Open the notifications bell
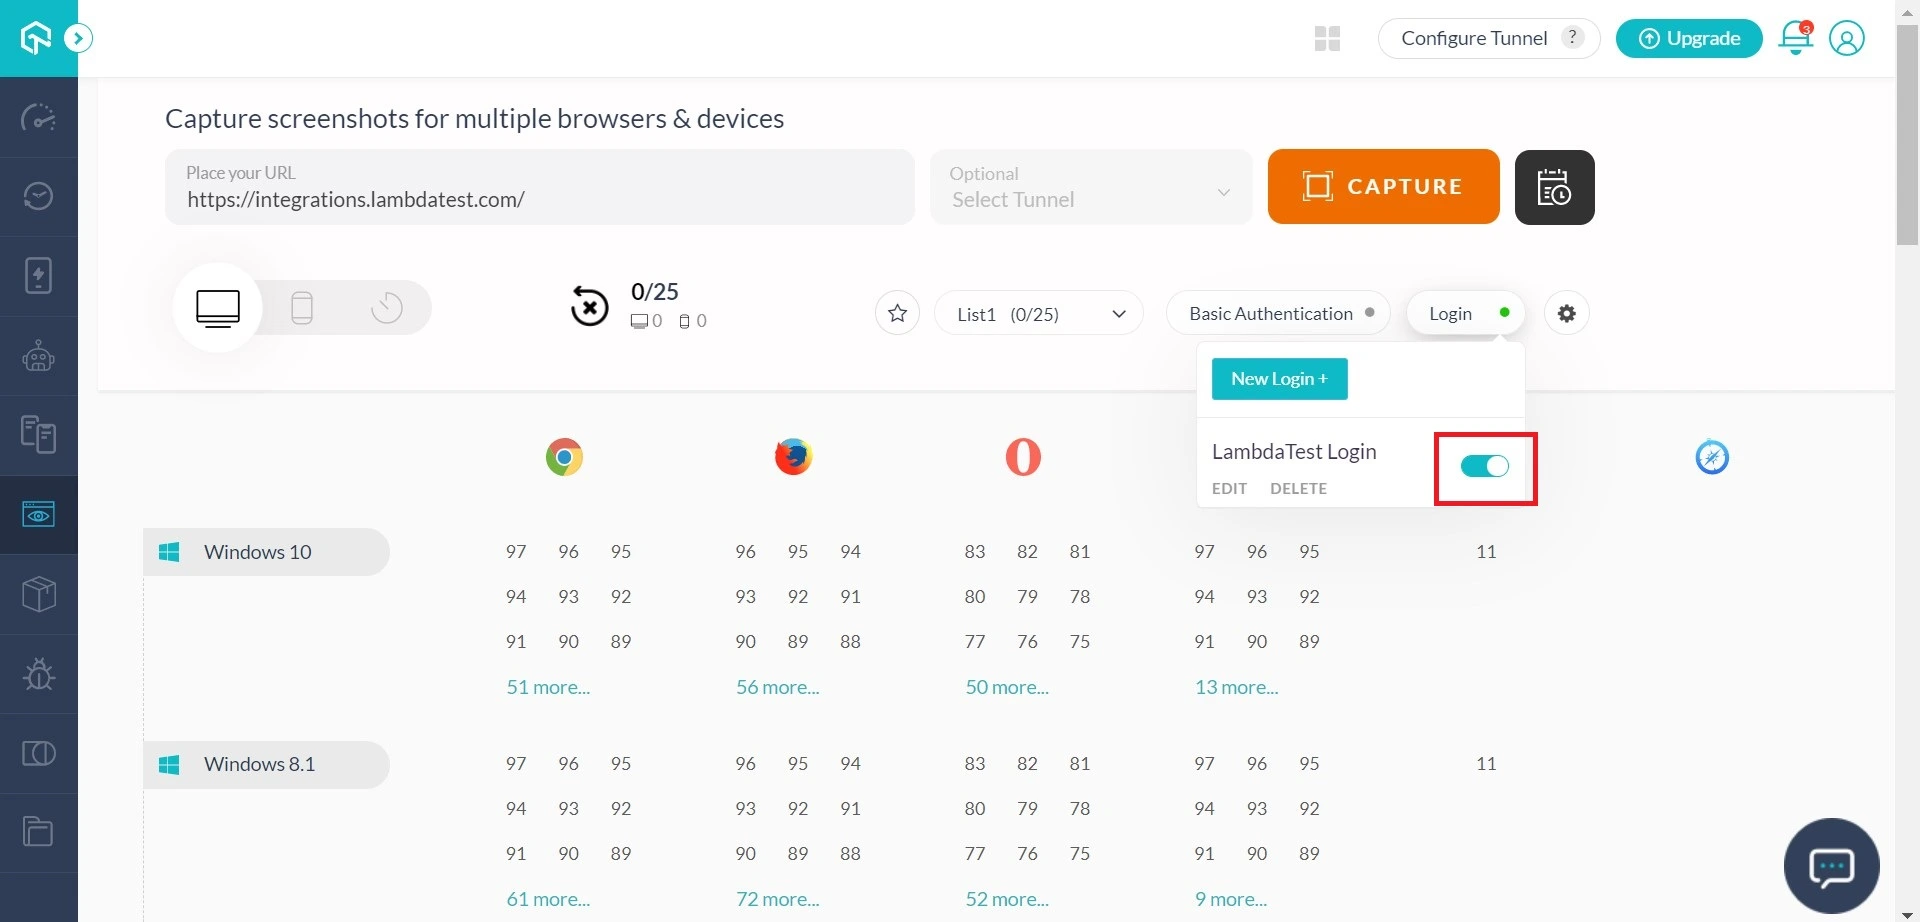The width and height of the screenshot is (1920, 922). point(1795,38)
